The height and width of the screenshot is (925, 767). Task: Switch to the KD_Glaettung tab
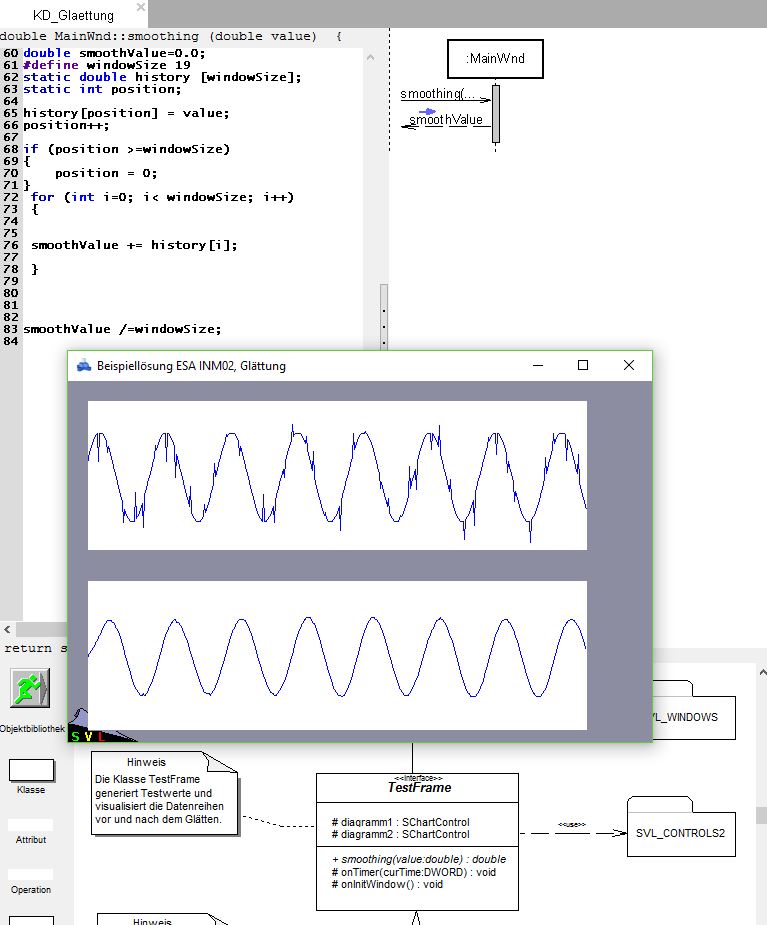pos(73,15)
